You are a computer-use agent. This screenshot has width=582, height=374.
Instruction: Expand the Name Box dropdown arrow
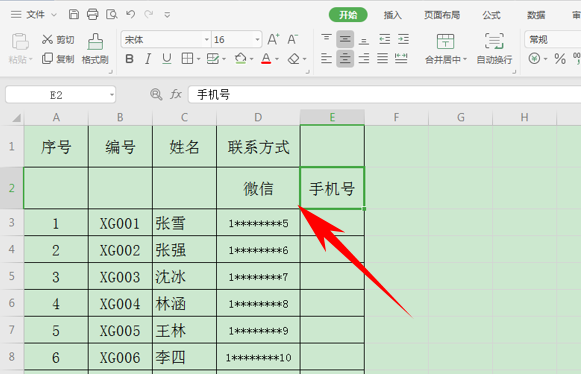(111, 95)
